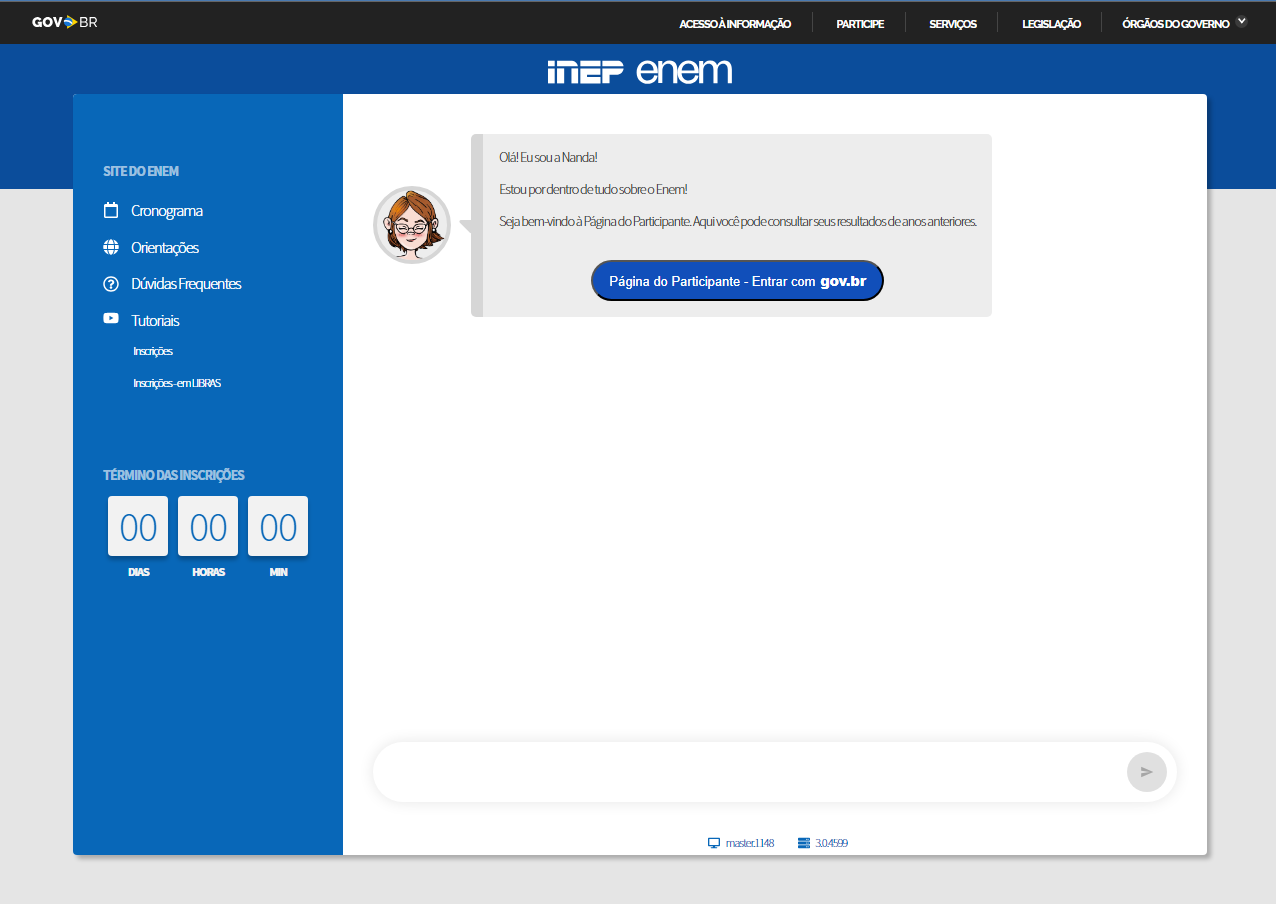Open the Acesso à Informação menu
The image size is (1276, 904).
pos(735,24)
